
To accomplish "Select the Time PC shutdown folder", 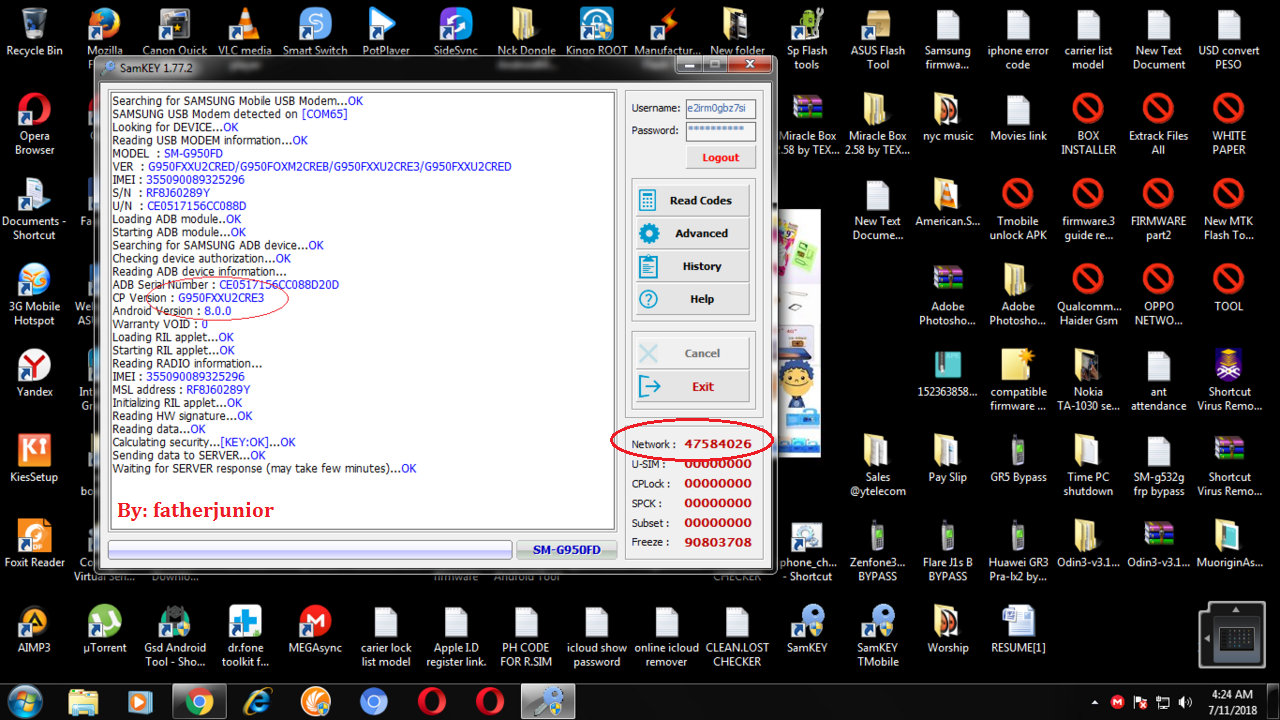I will (1088, 465).
